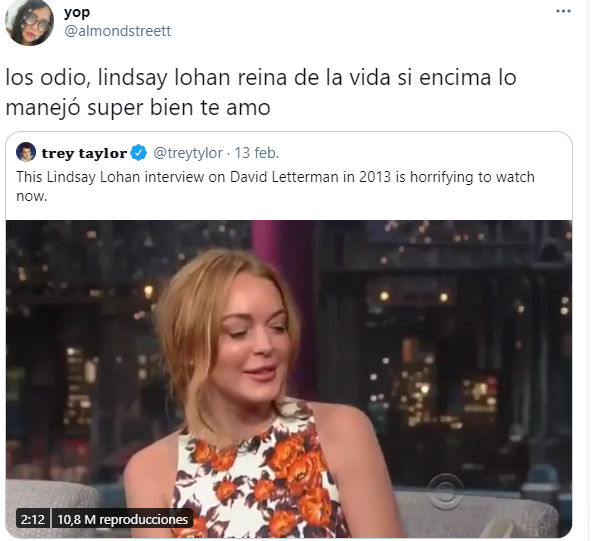Click the 13 feb. timestamp
591x541 pixels.
point(257,153)
